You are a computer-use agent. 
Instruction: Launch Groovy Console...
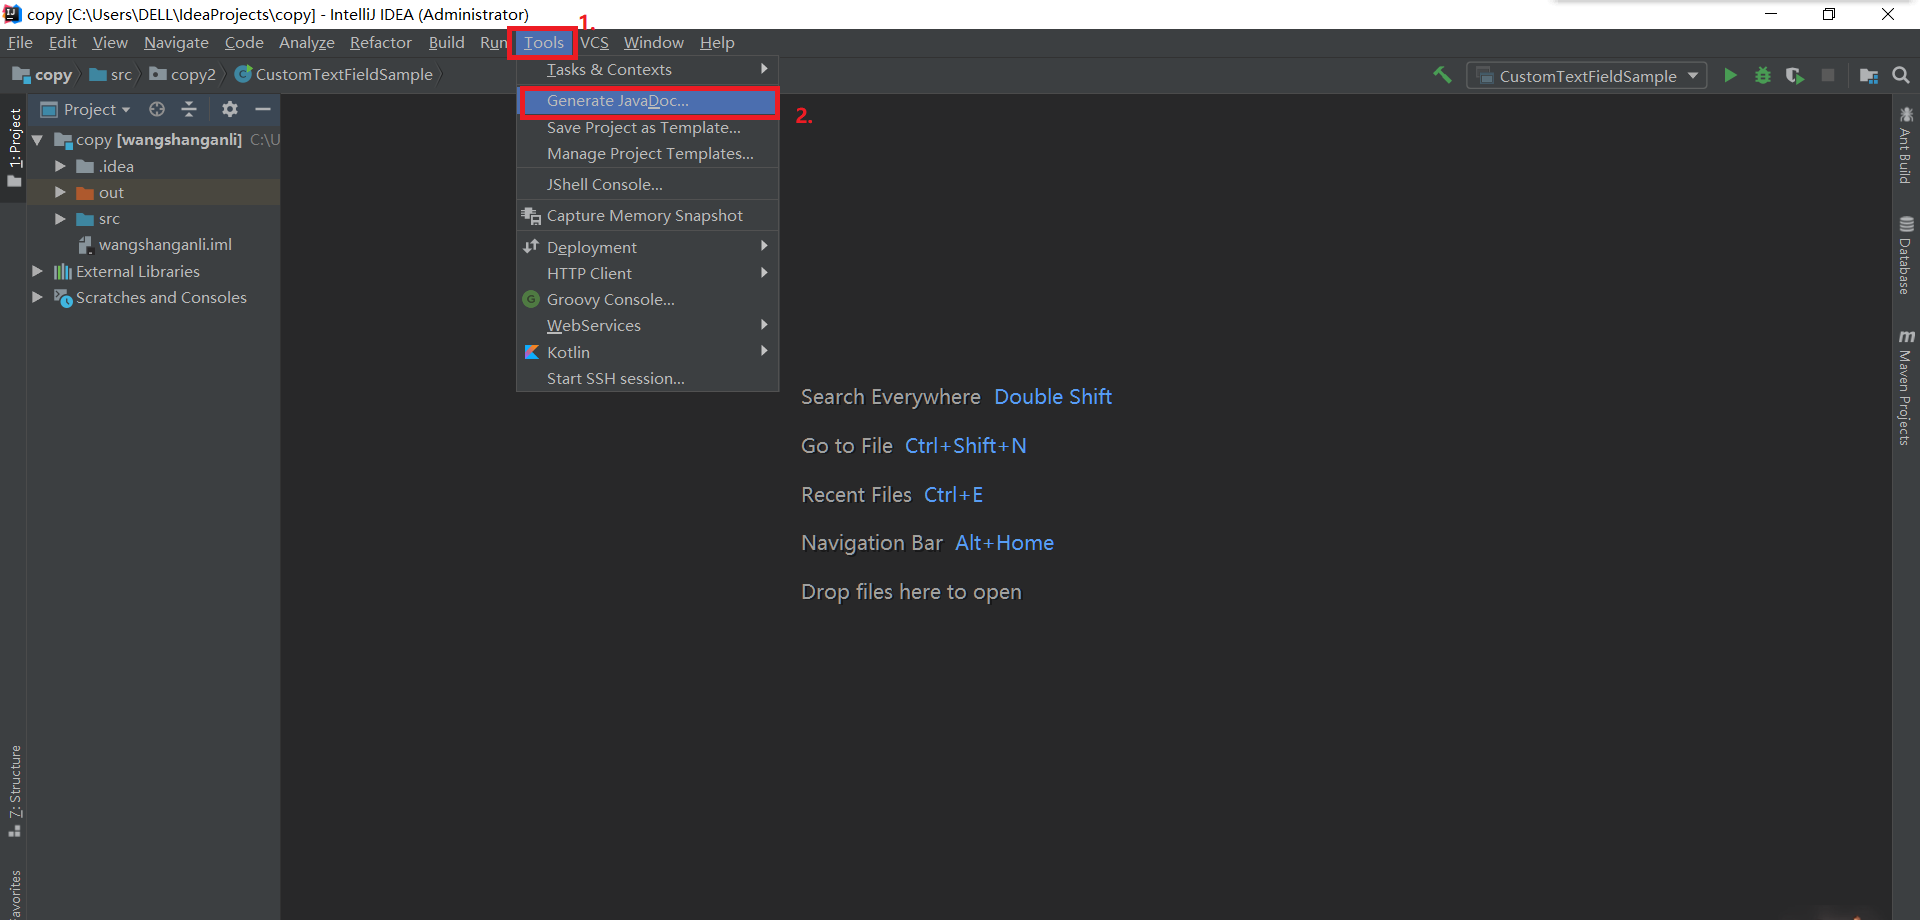(x=647, y=299)
